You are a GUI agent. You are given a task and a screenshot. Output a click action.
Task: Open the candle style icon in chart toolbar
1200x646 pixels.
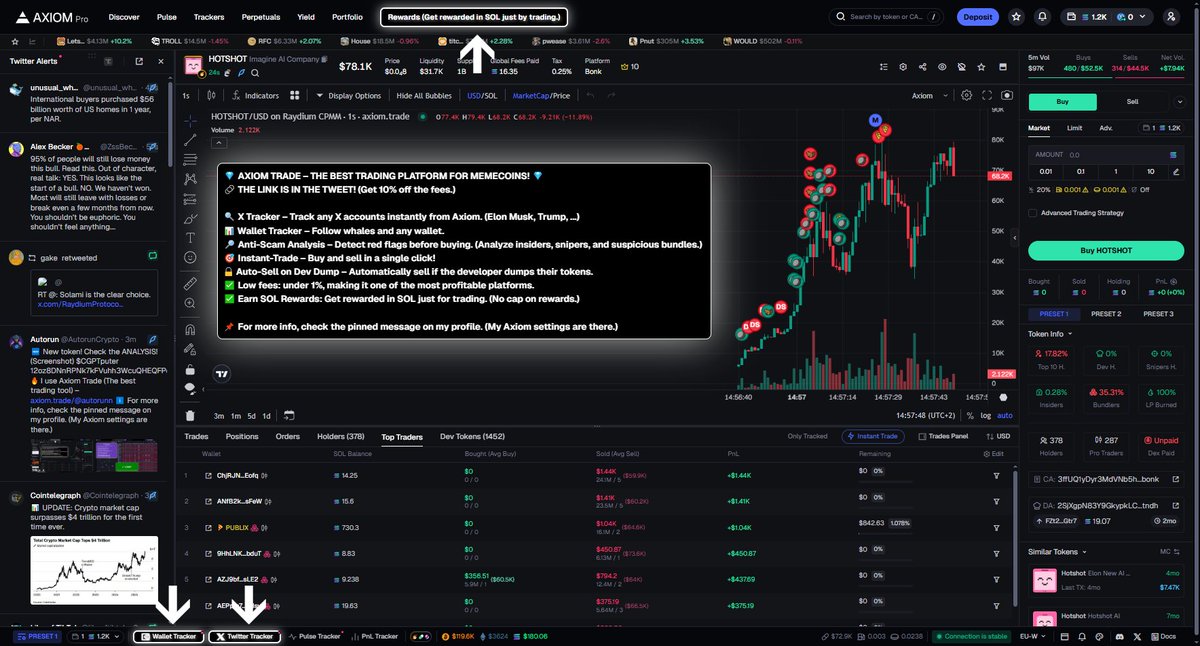(212, 96)
